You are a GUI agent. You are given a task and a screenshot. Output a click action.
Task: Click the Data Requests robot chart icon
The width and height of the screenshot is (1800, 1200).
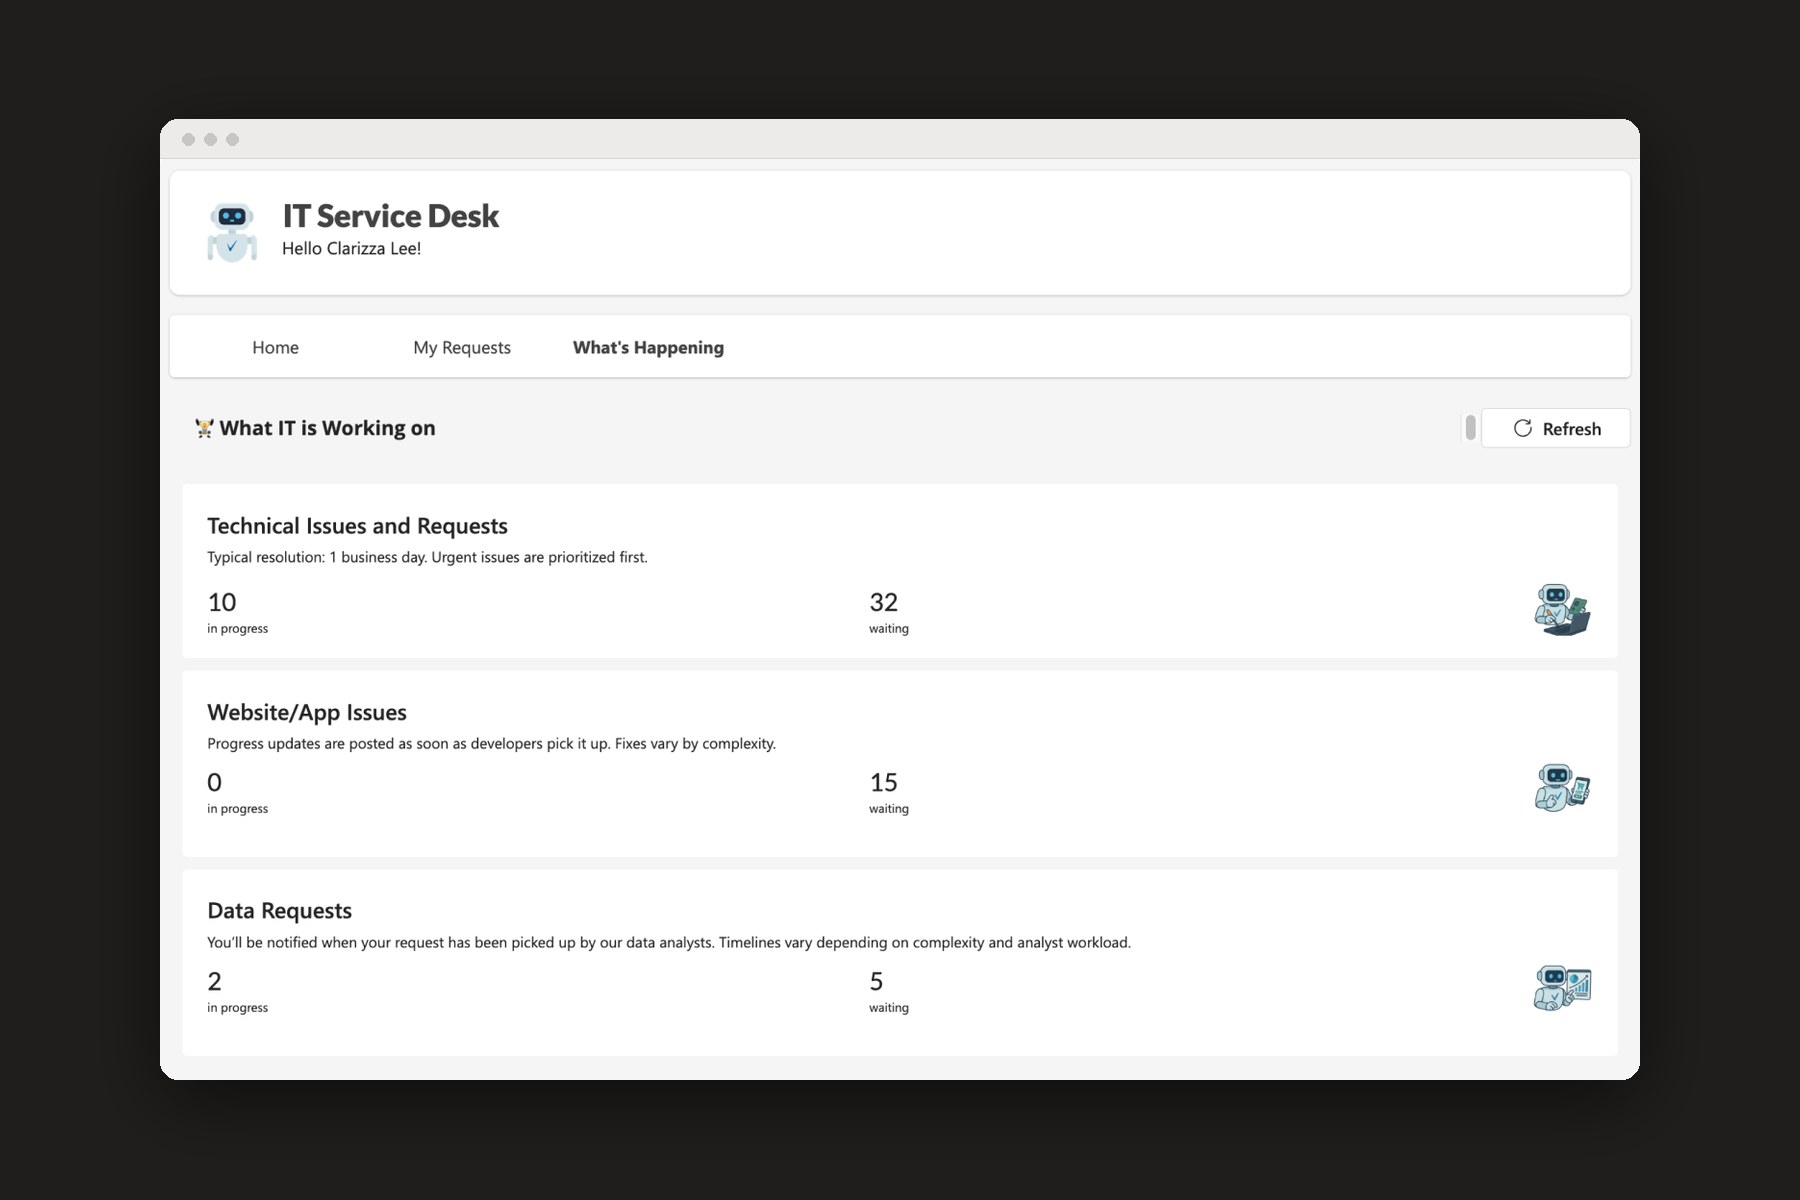pyautogui.click(x=1562, y=987)
